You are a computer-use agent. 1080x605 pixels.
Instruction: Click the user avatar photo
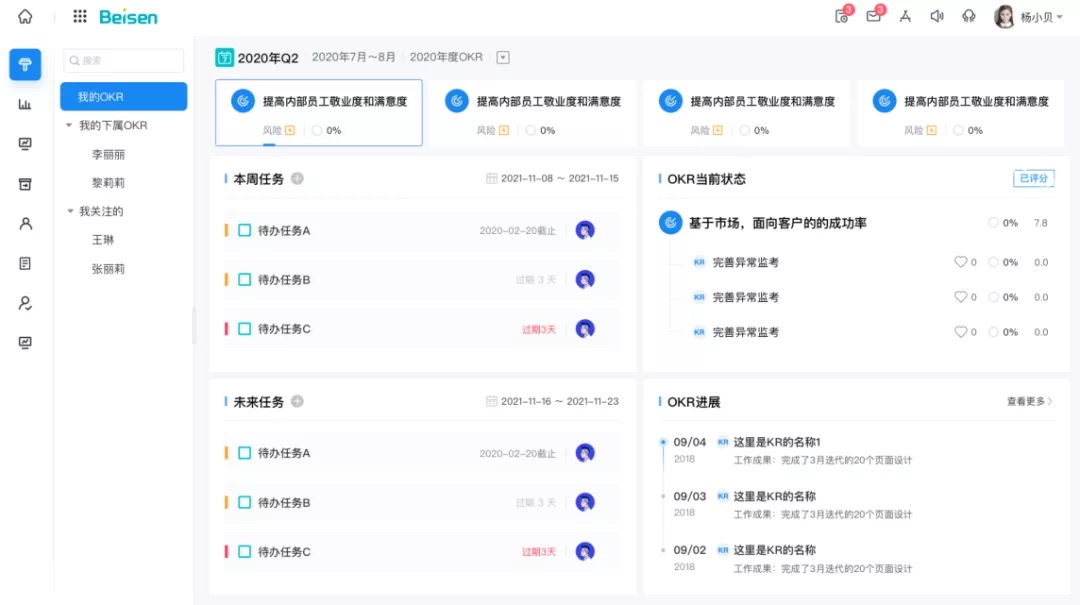(1004, 17)
